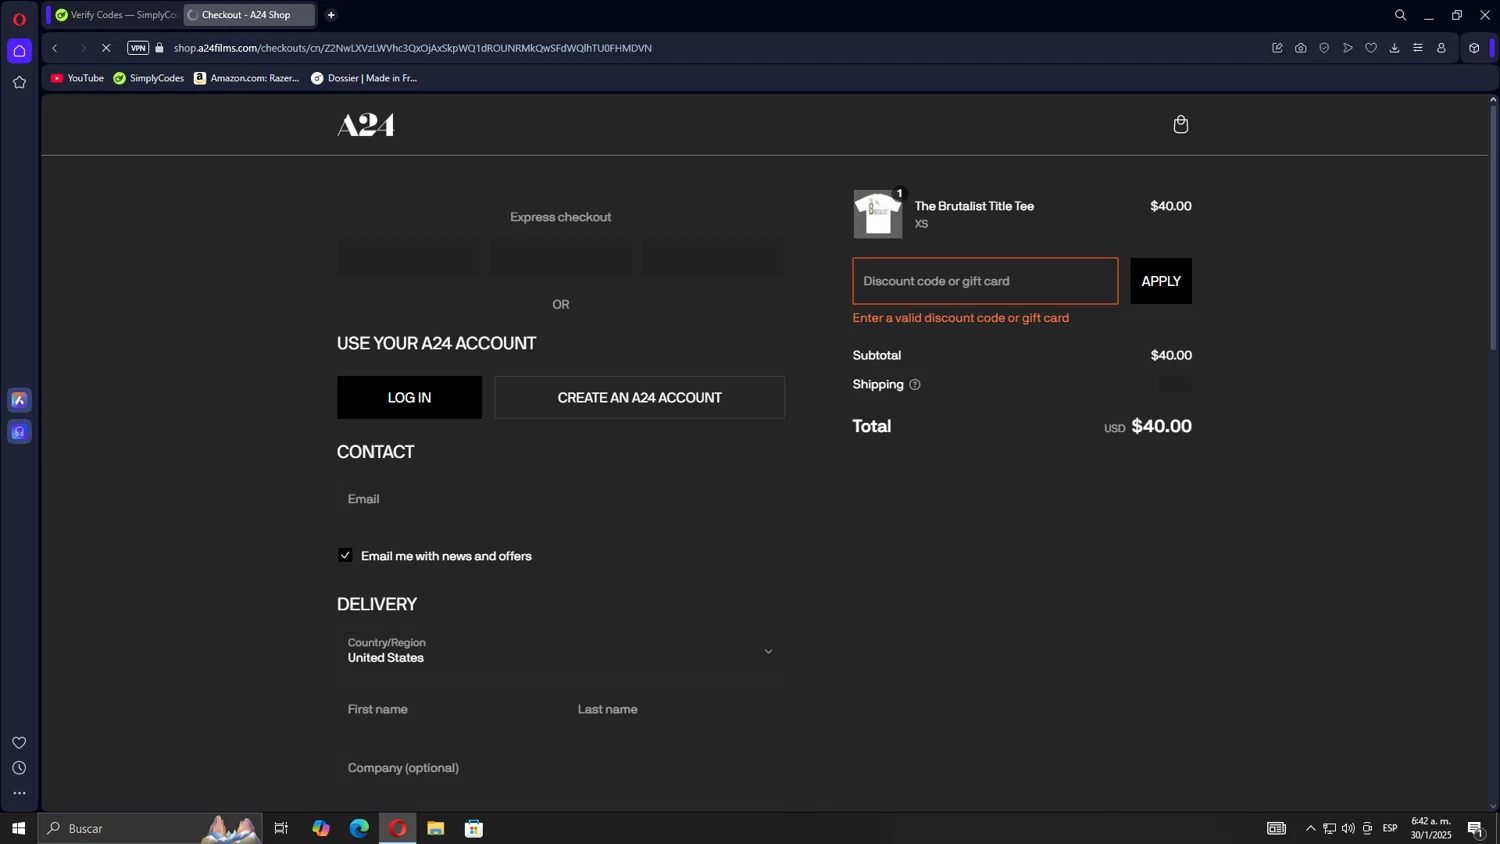The height and width of the screenshot is (844, 1500).
Task: Open the ad blocker shield icon
Action: point(1324,48)
